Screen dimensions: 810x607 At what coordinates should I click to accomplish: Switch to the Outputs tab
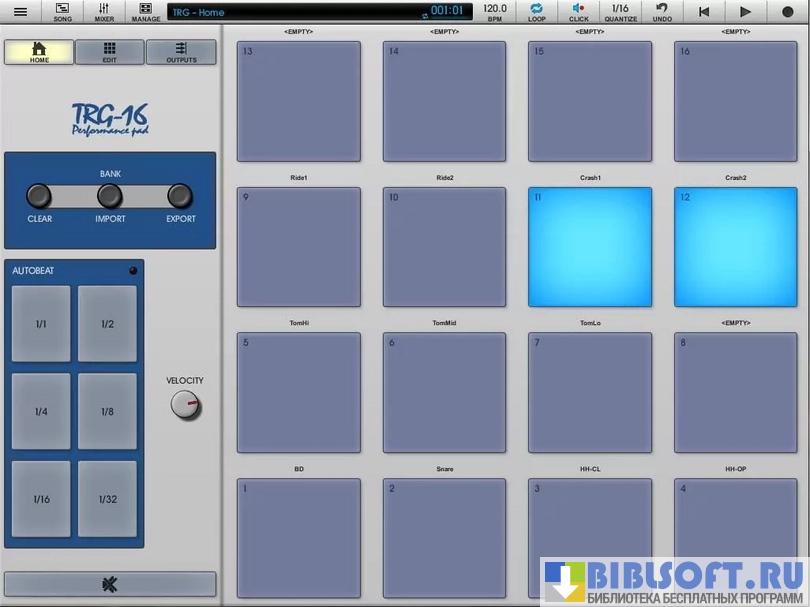181,52
